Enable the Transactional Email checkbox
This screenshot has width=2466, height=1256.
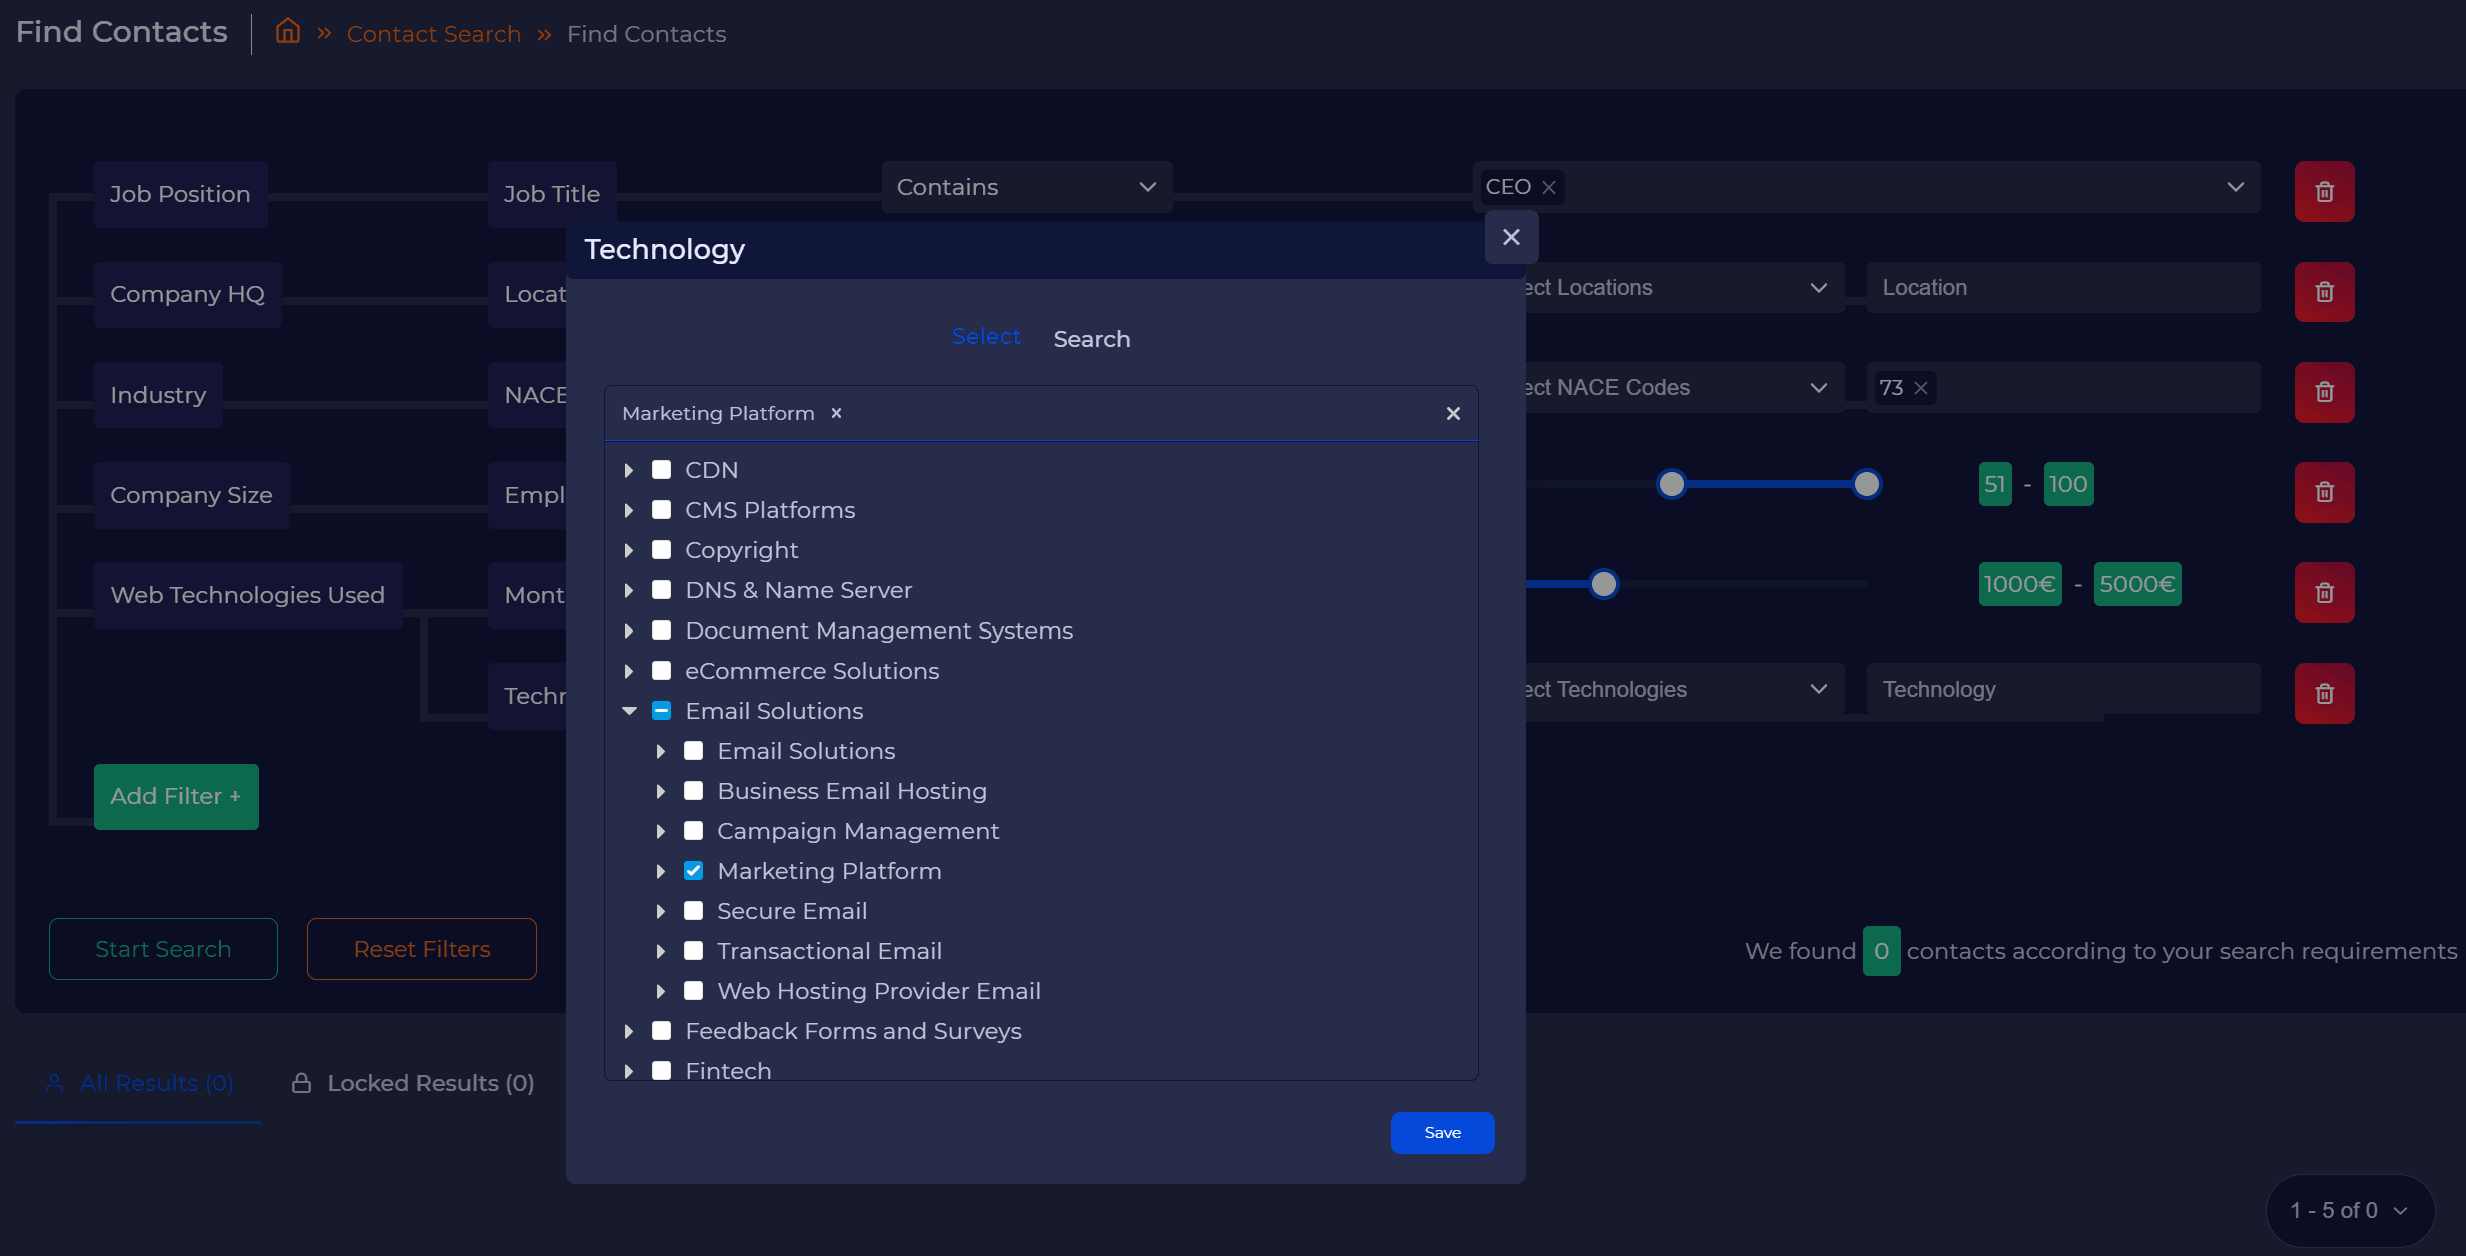pyautogui.click(x=693, y=951)
